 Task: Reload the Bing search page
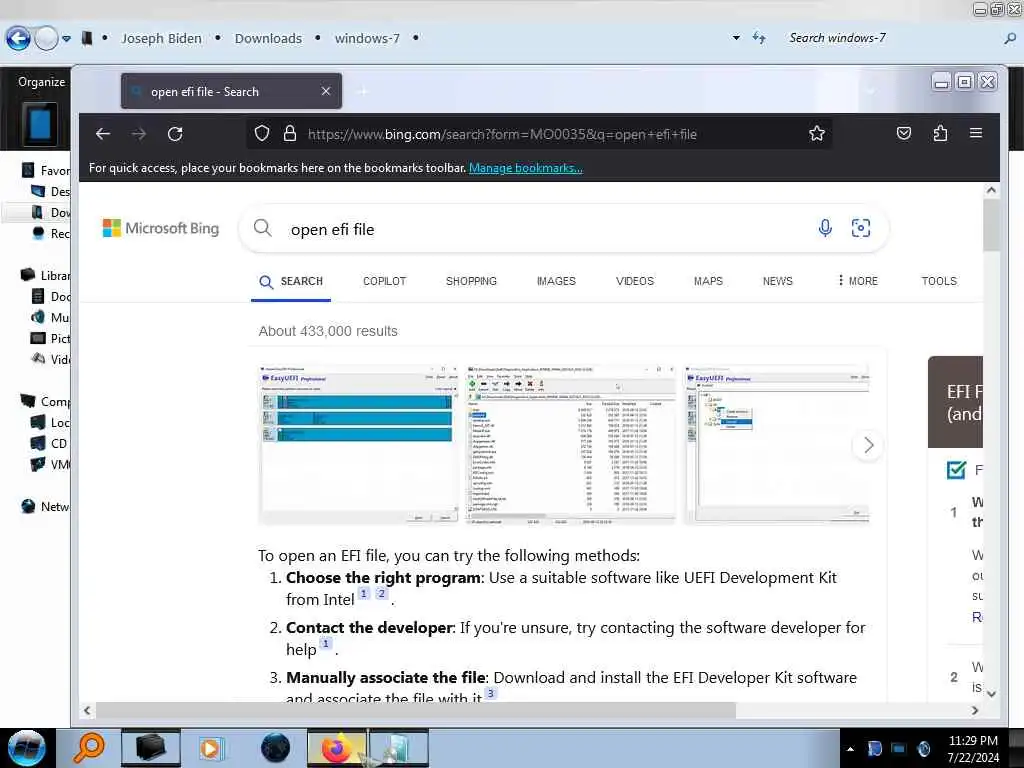click(x=175, y=134)
